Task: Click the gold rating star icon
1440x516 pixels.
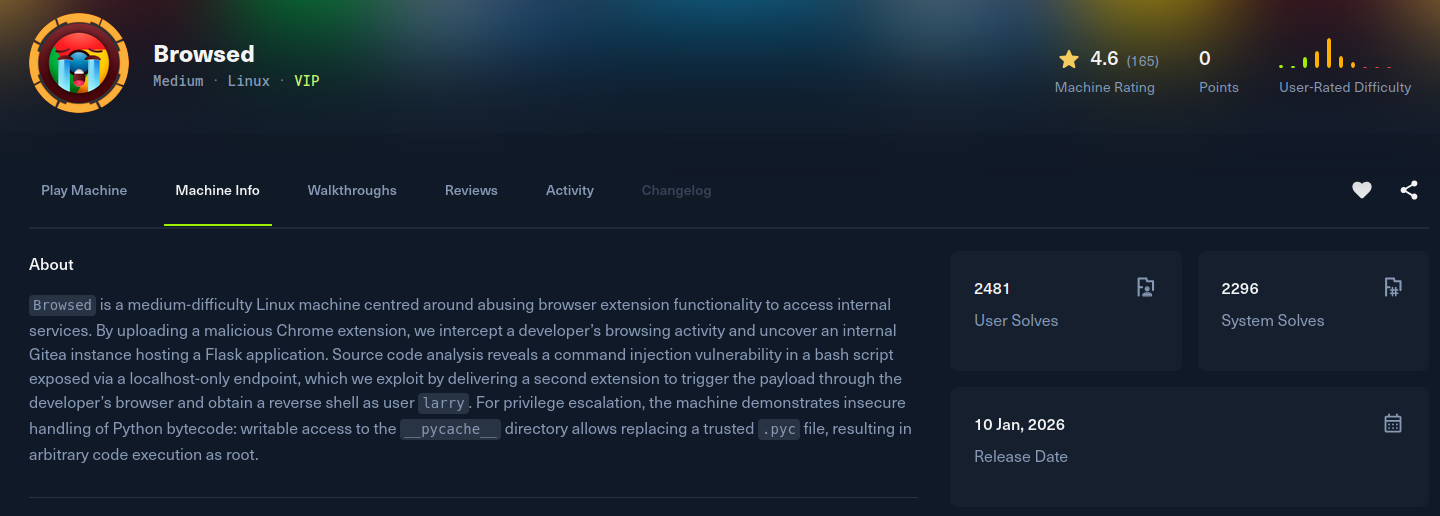Action: (x=1069, y=59)
